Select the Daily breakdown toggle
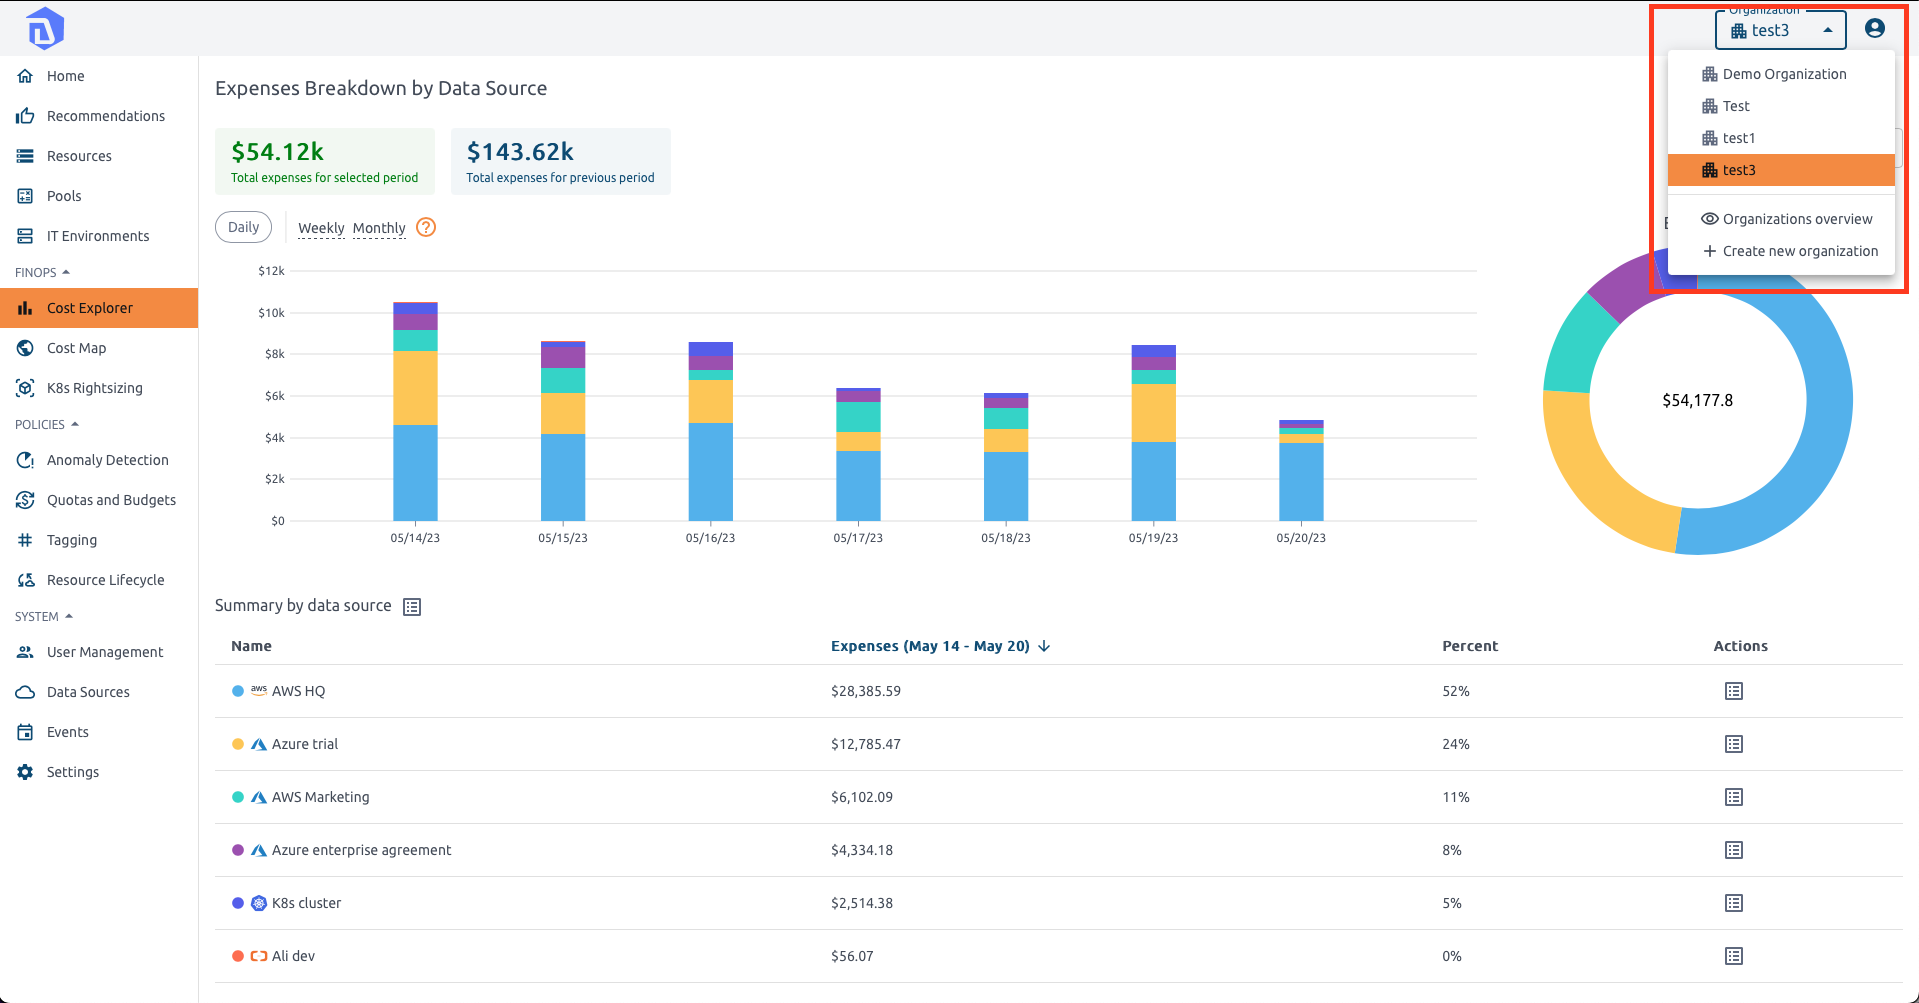 point(243,227)
